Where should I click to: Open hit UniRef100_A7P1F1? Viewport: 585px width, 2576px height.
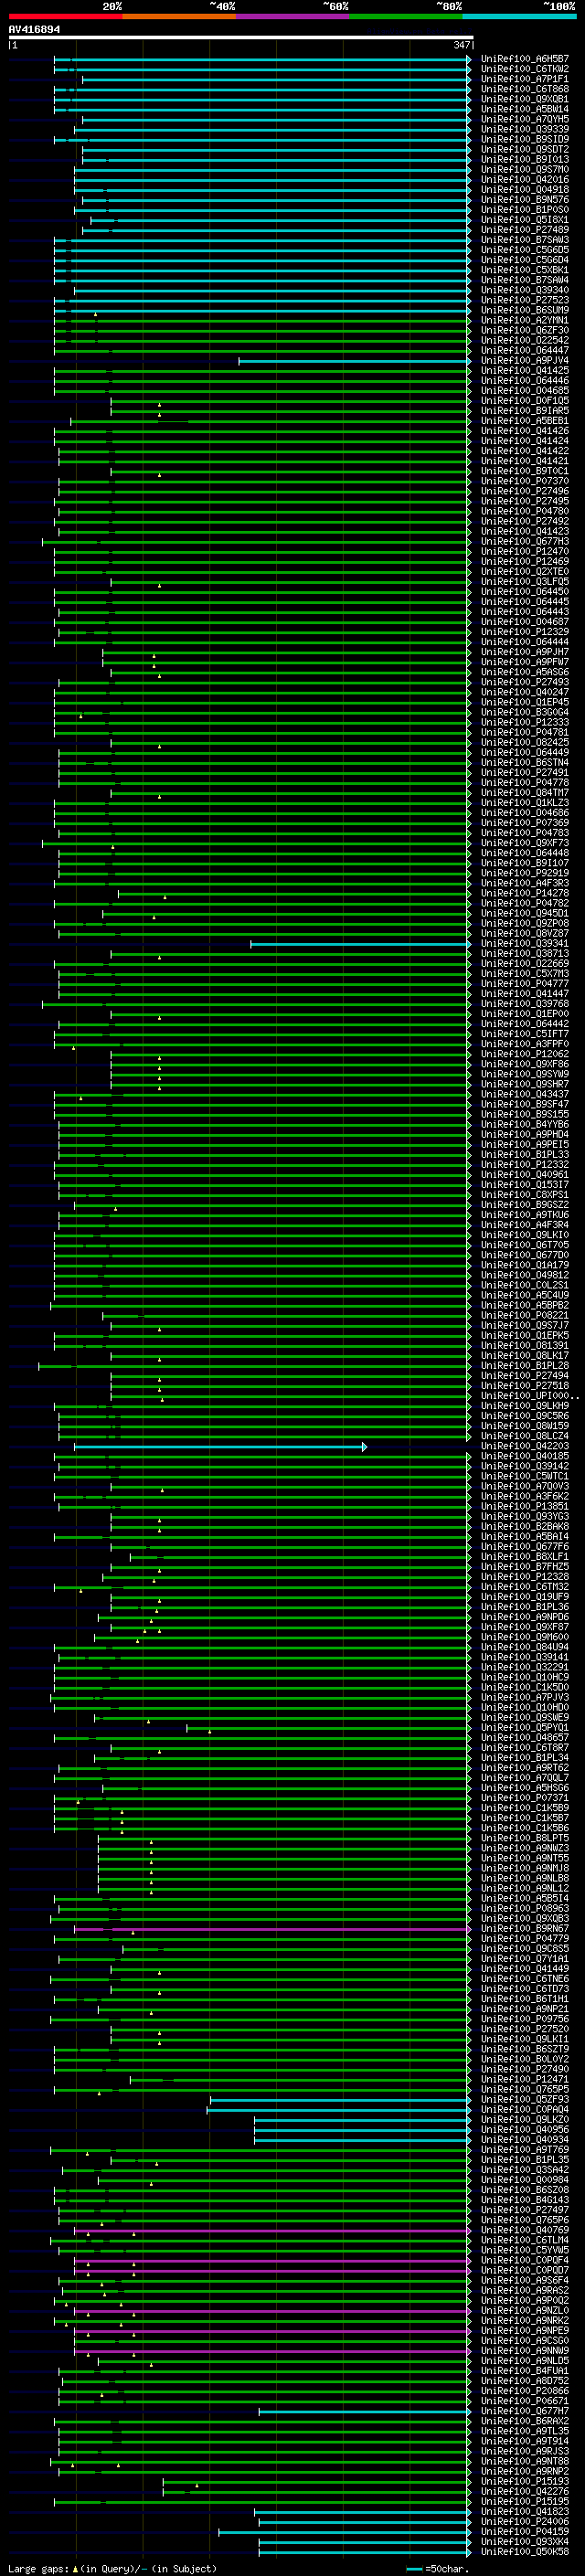click(x=524, y=79)
